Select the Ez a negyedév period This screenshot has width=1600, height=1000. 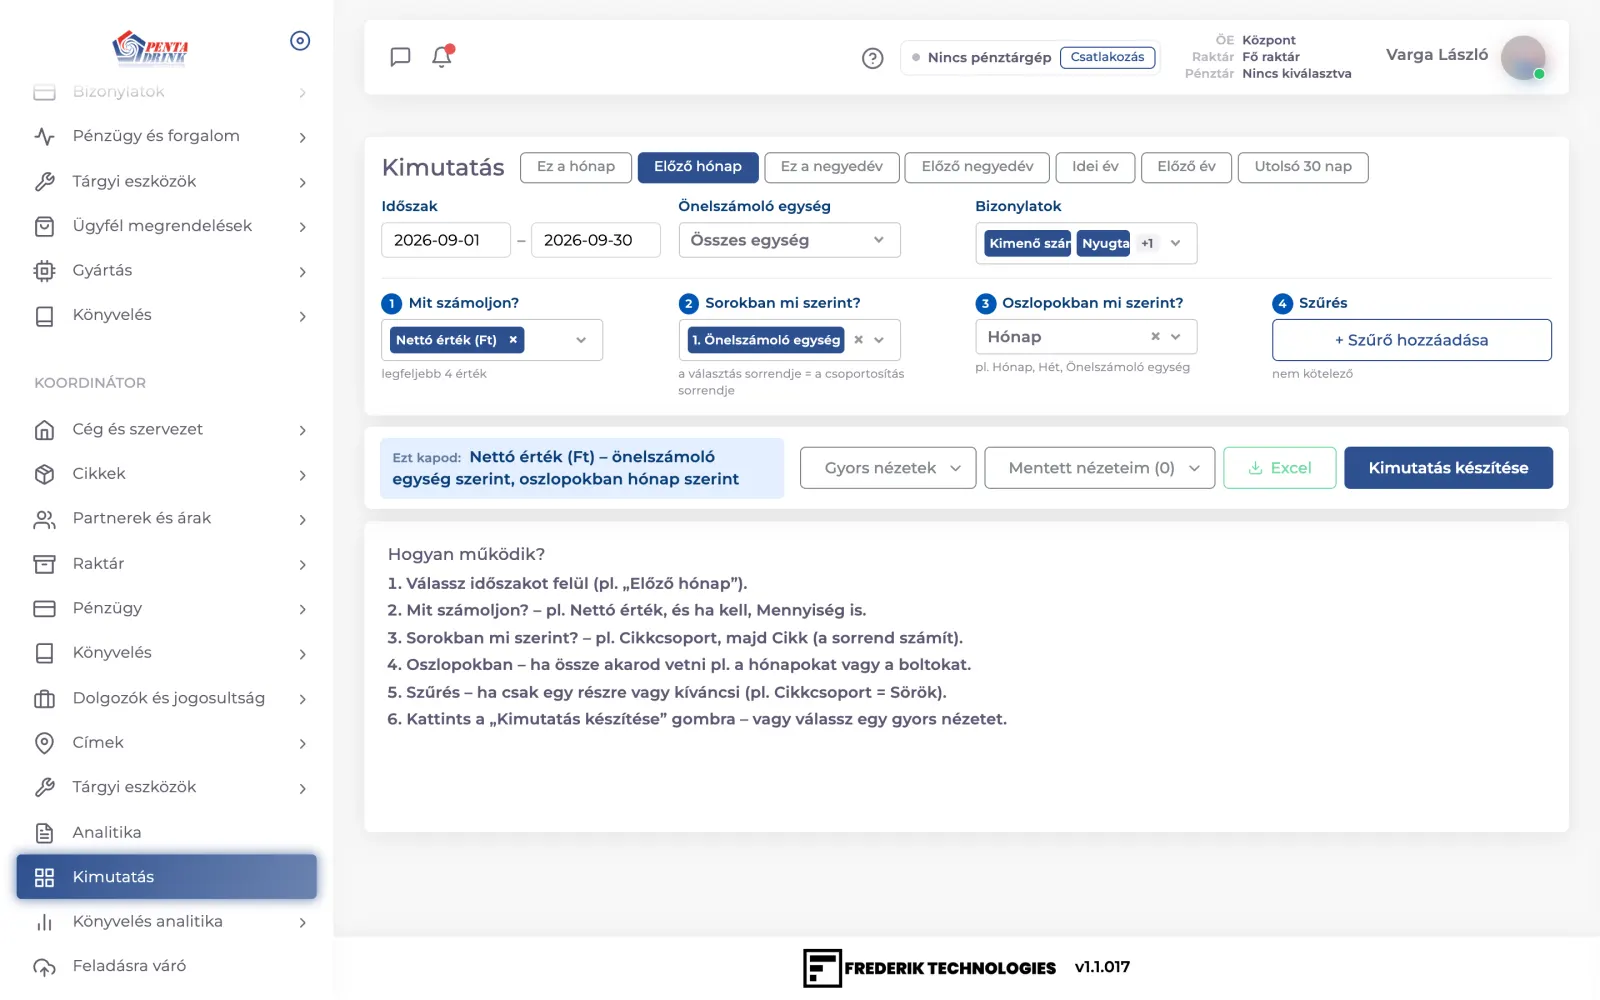[832, 167]
